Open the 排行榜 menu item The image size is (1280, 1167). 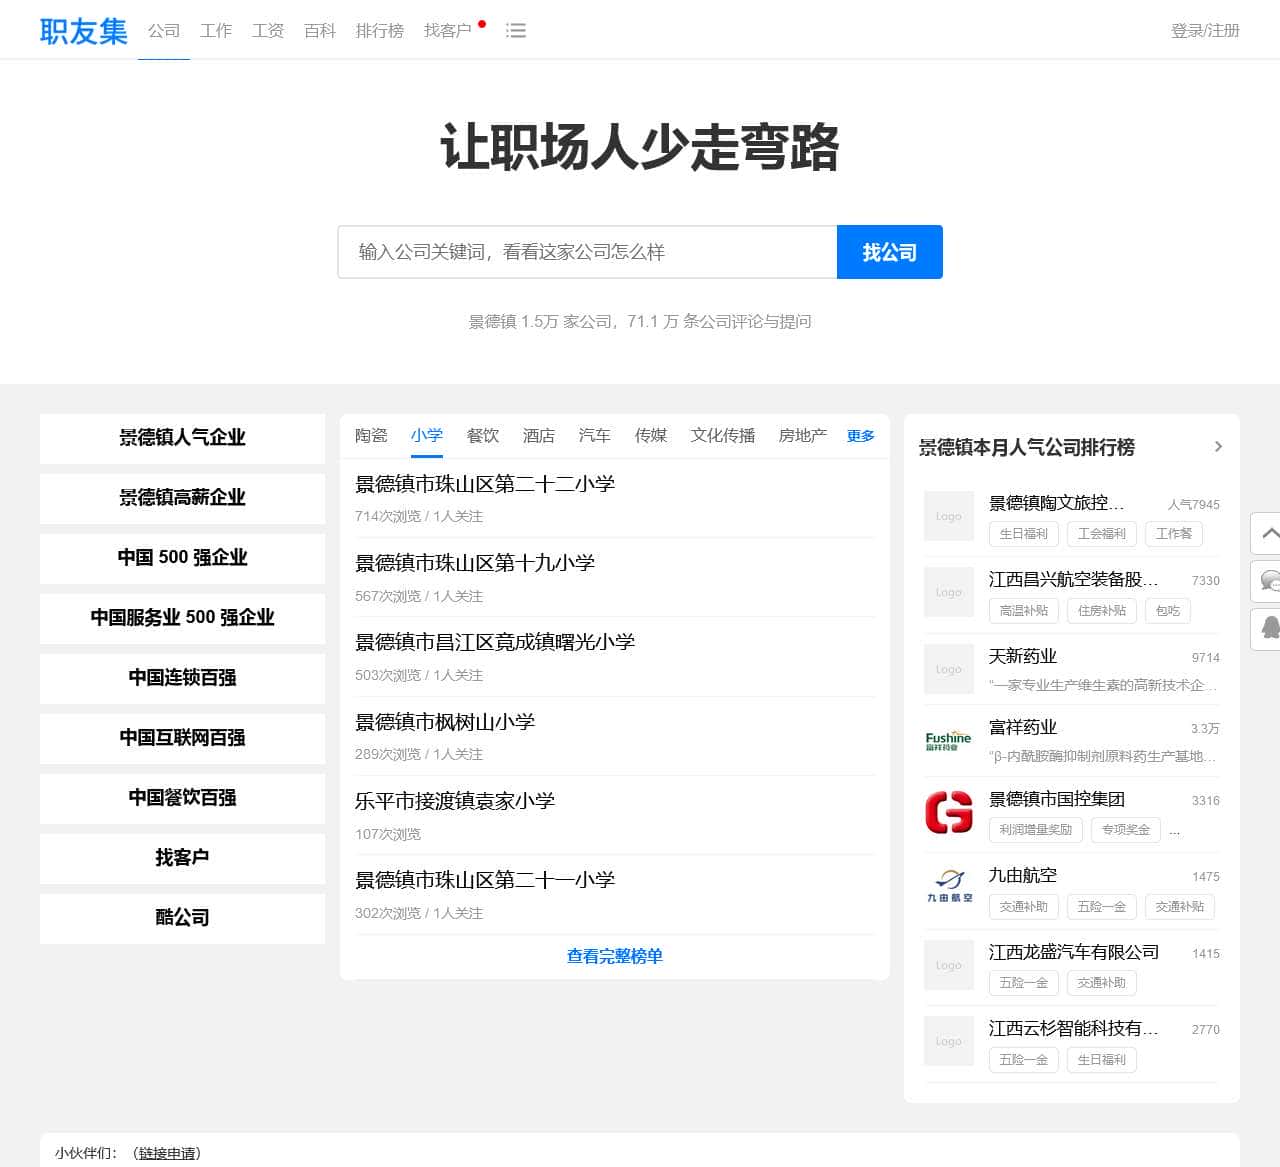(379, 30)
